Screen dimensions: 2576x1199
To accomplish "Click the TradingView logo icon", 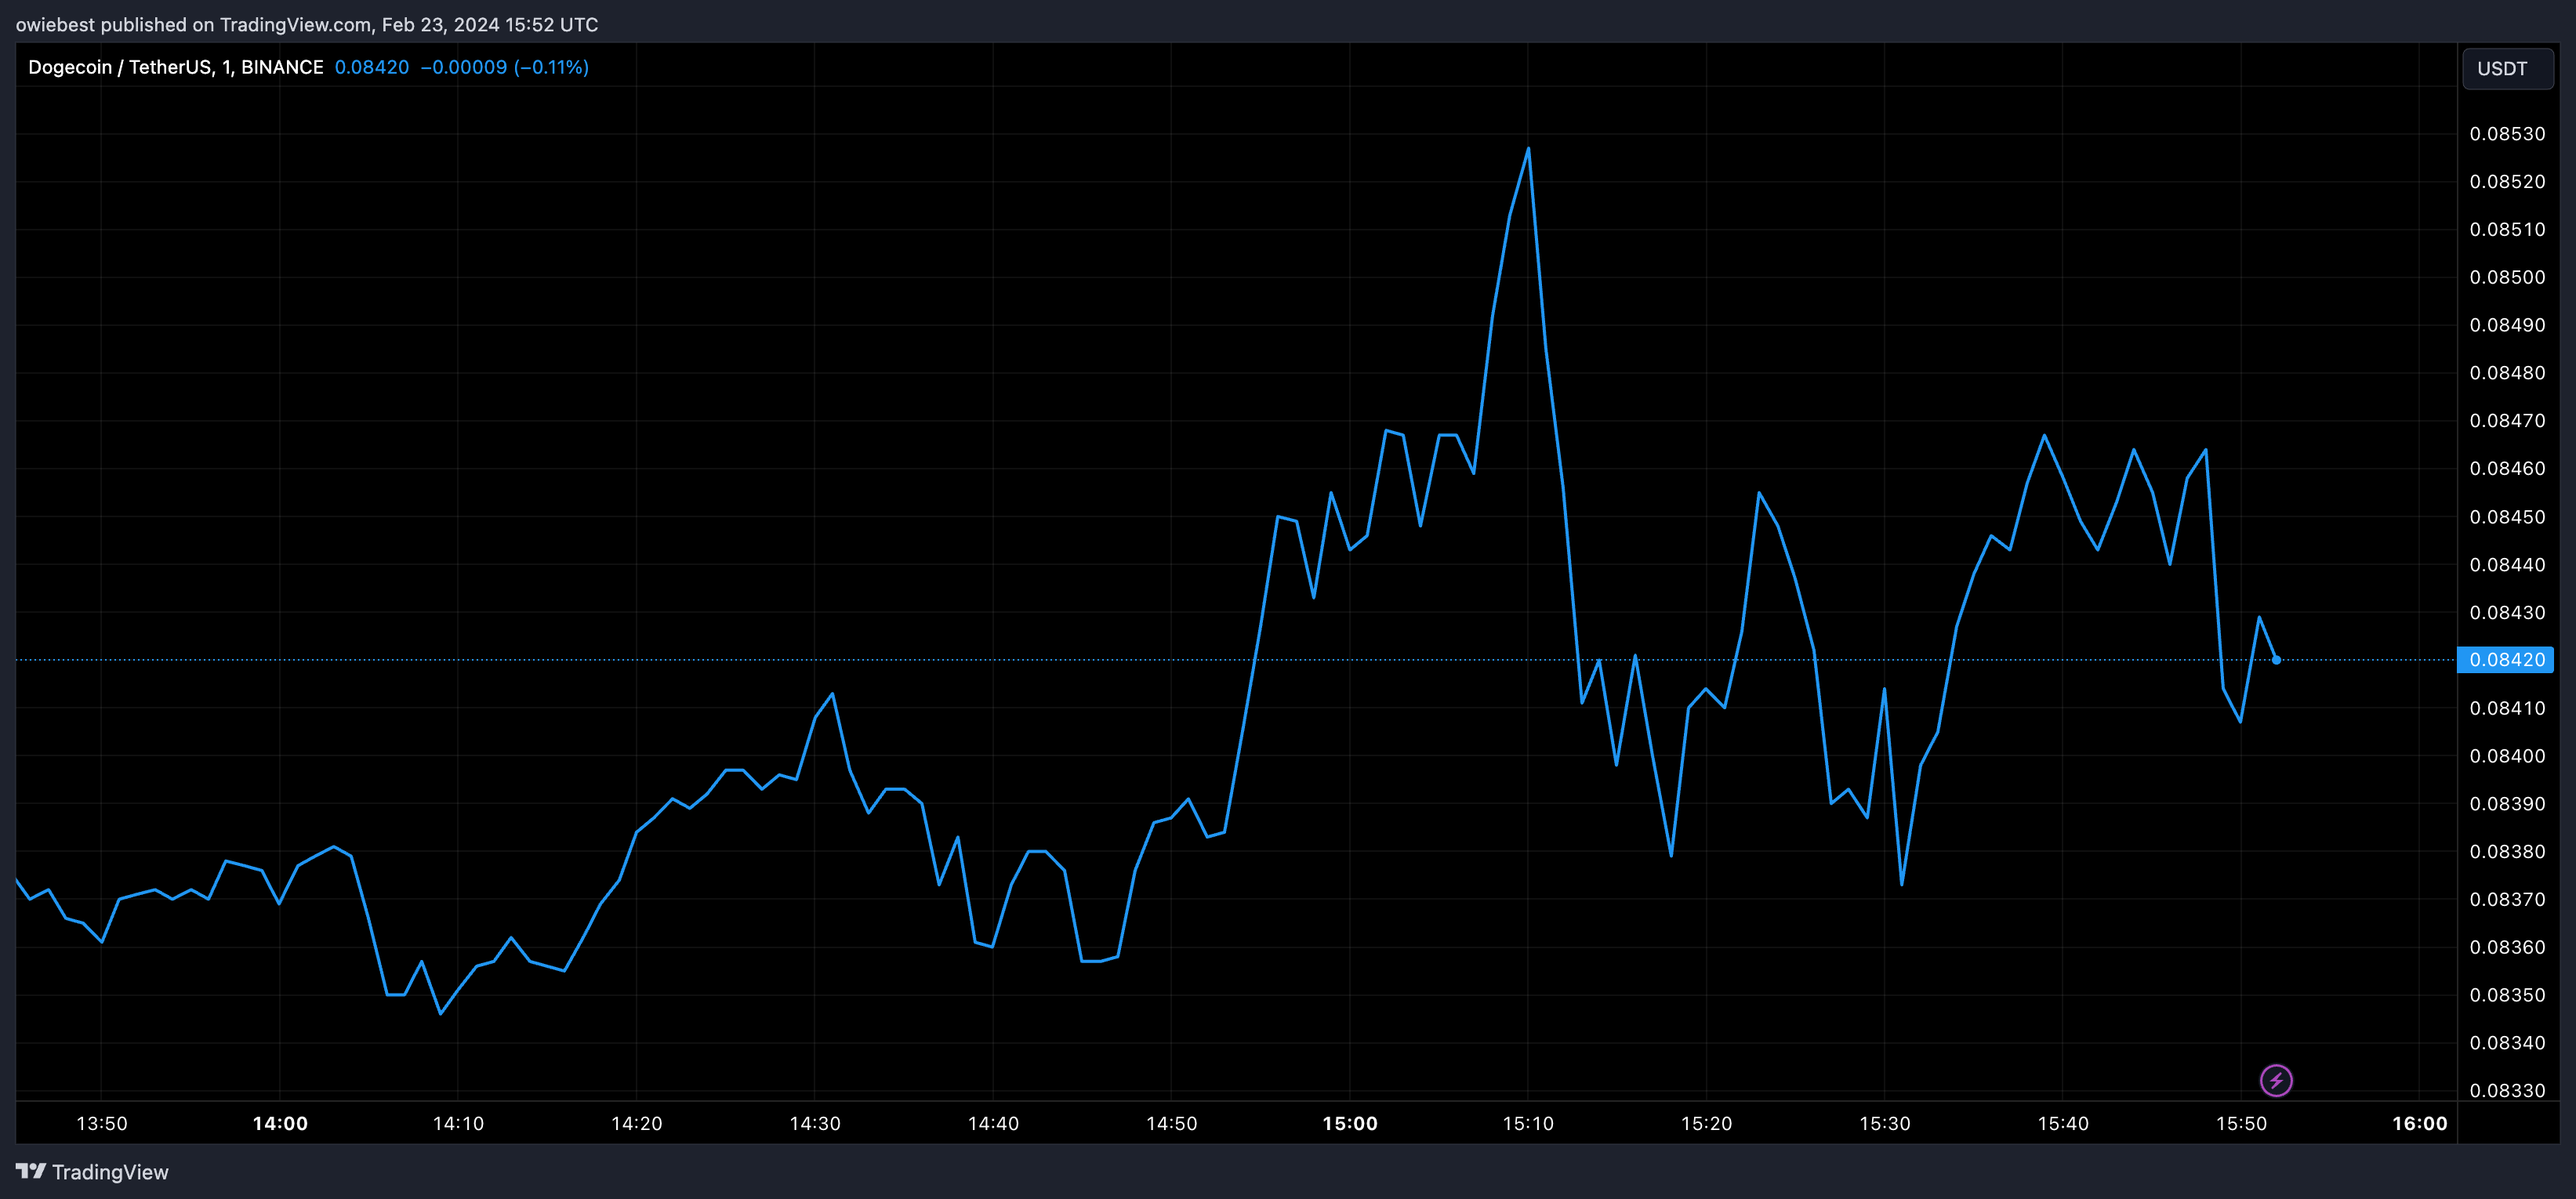I will pyautogui.click(x=31, y=1171).
